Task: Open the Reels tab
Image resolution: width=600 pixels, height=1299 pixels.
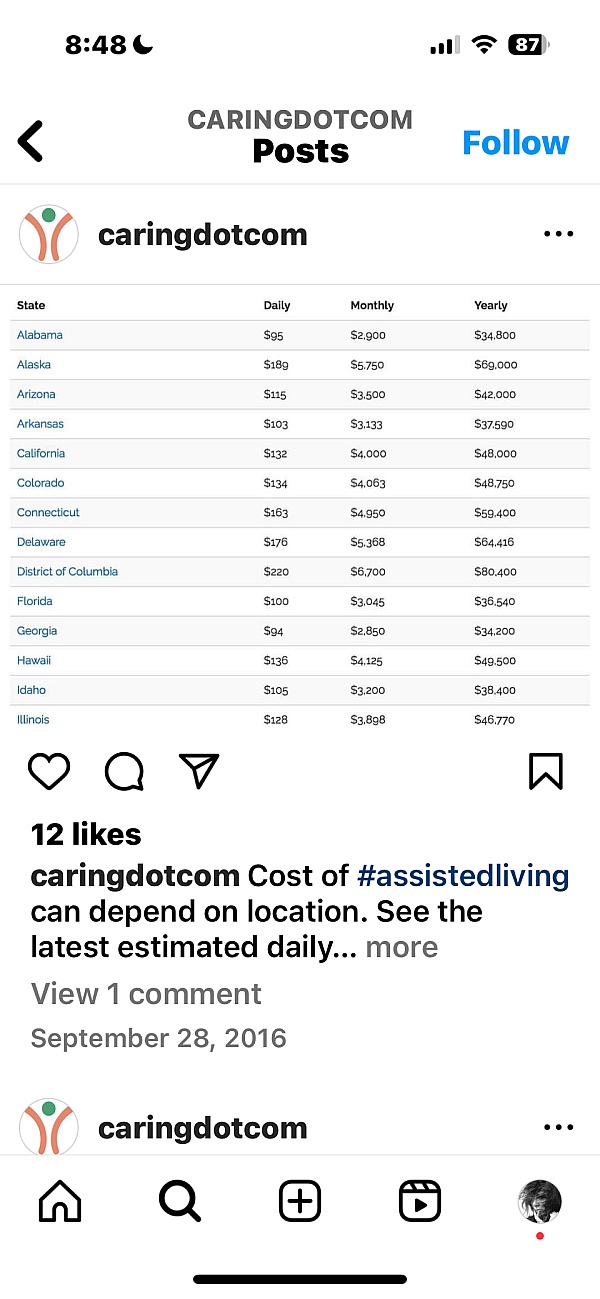Action: click(420, 1201)
